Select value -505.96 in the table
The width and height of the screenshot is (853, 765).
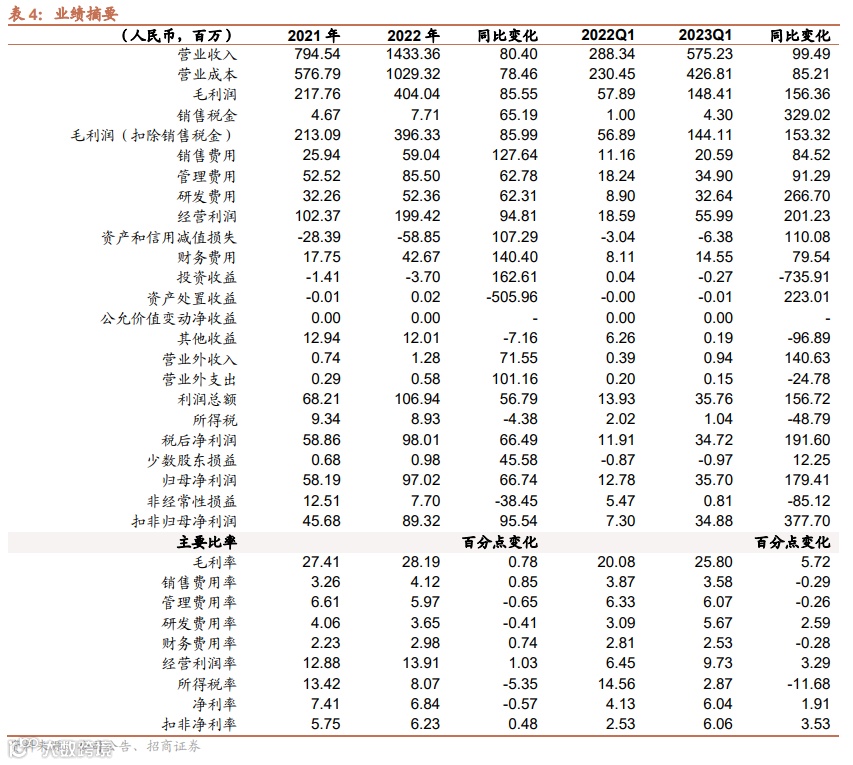pos(511,297)
